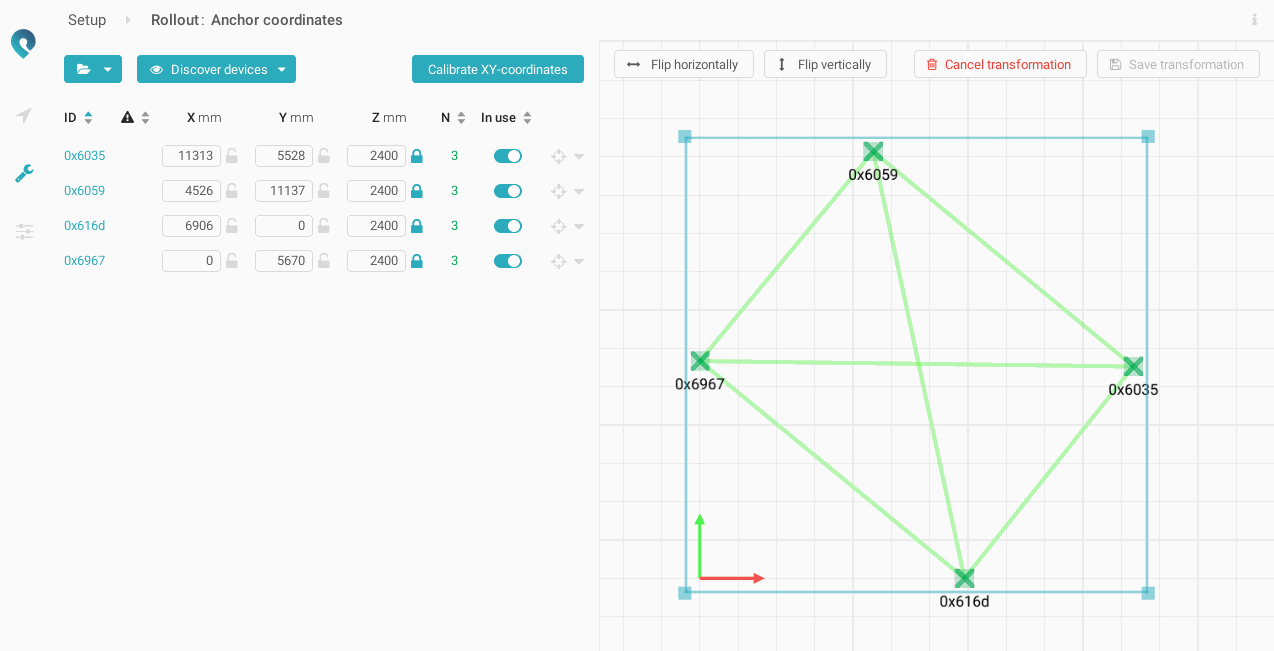Expand the Discover devices dropdown arrow

click(282, 69)
